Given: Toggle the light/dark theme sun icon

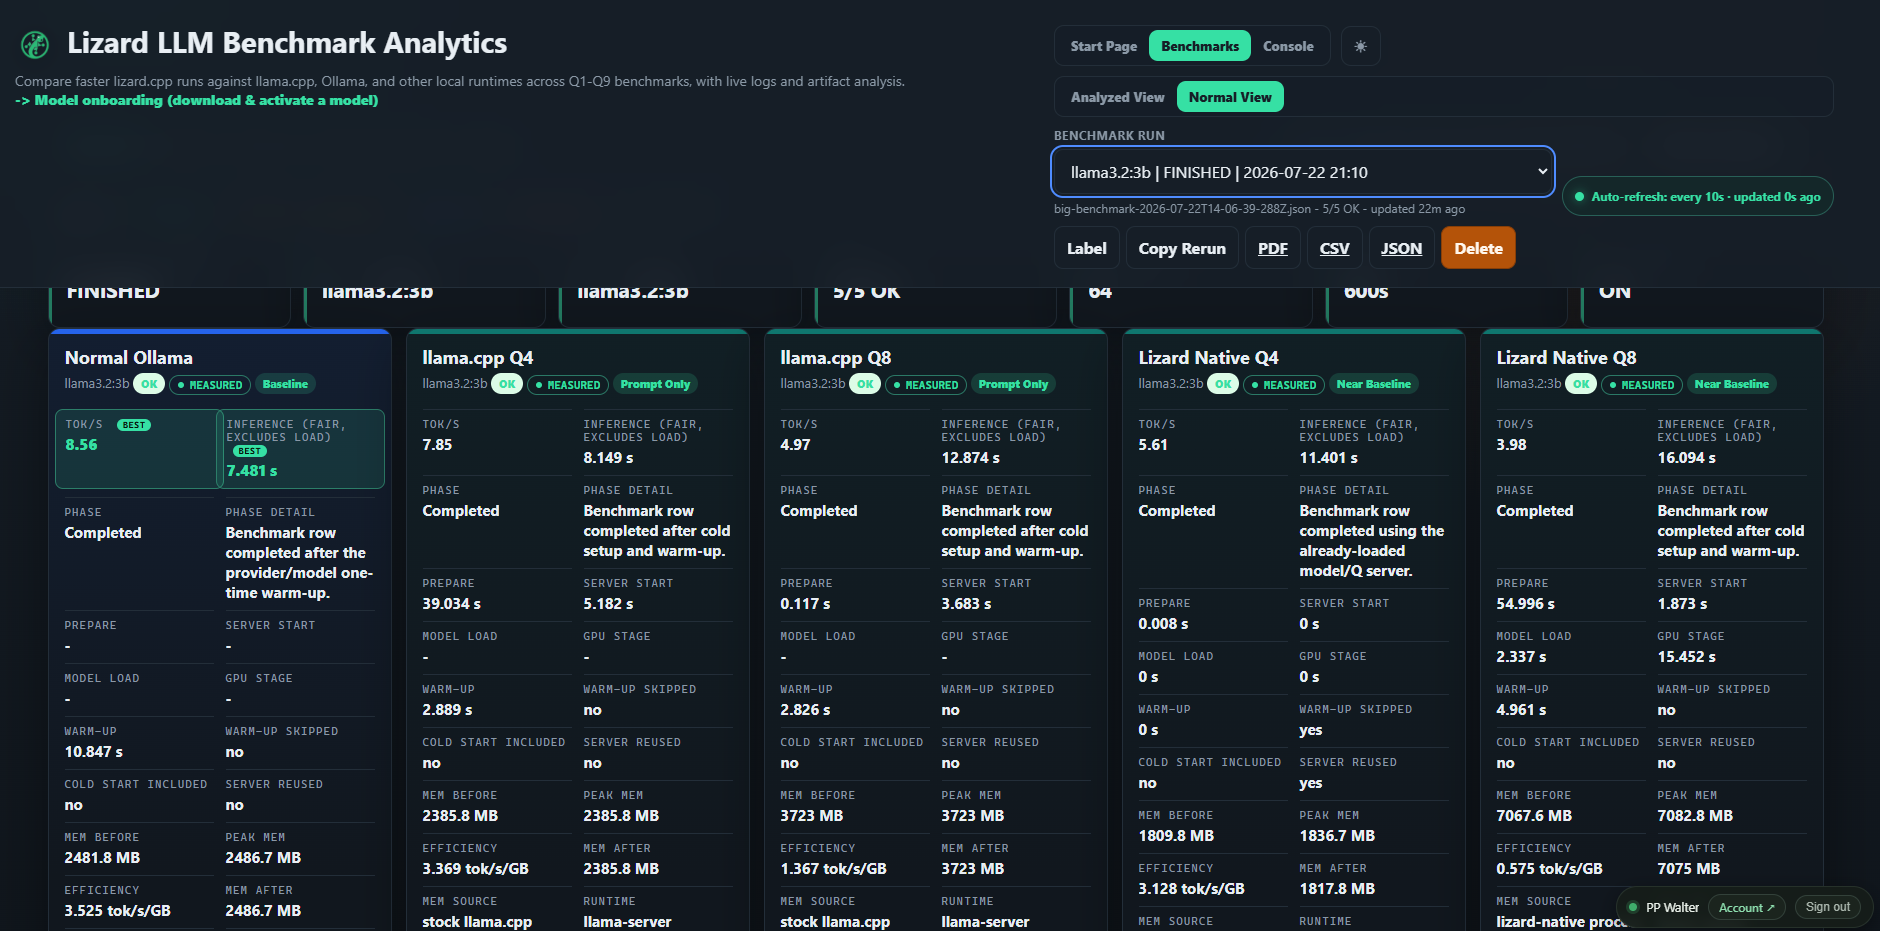Looking at the screenshot, I should click(1360, 46).
